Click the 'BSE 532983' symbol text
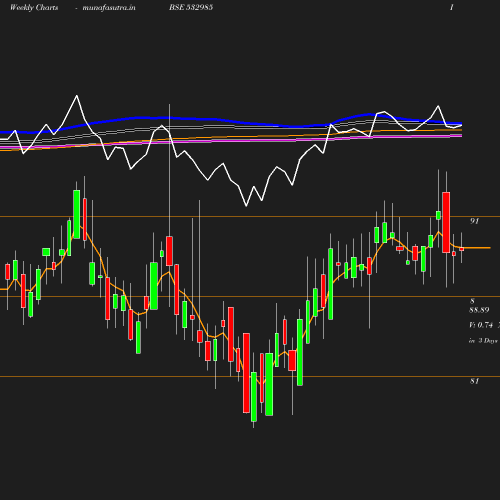This screenshot has height=500, width=500. 191,7
